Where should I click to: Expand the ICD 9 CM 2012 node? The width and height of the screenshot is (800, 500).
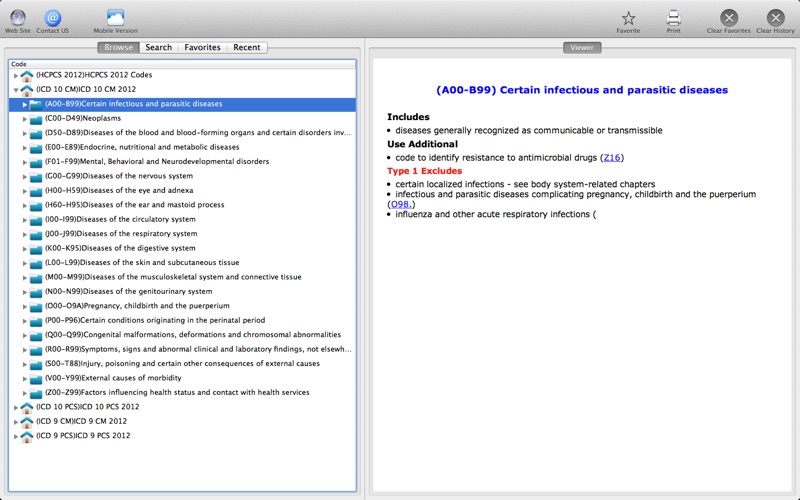coord(16,422)
